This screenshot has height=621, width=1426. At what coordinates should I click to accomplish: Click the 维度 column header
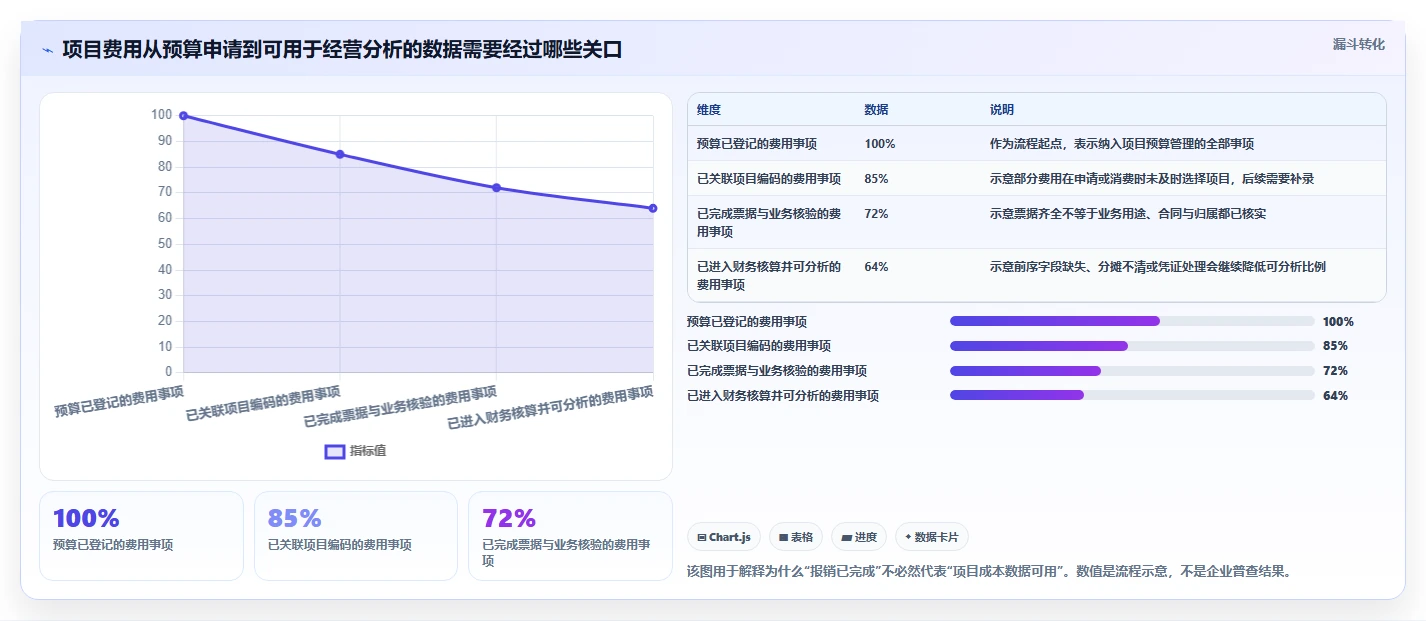[709, 110]
